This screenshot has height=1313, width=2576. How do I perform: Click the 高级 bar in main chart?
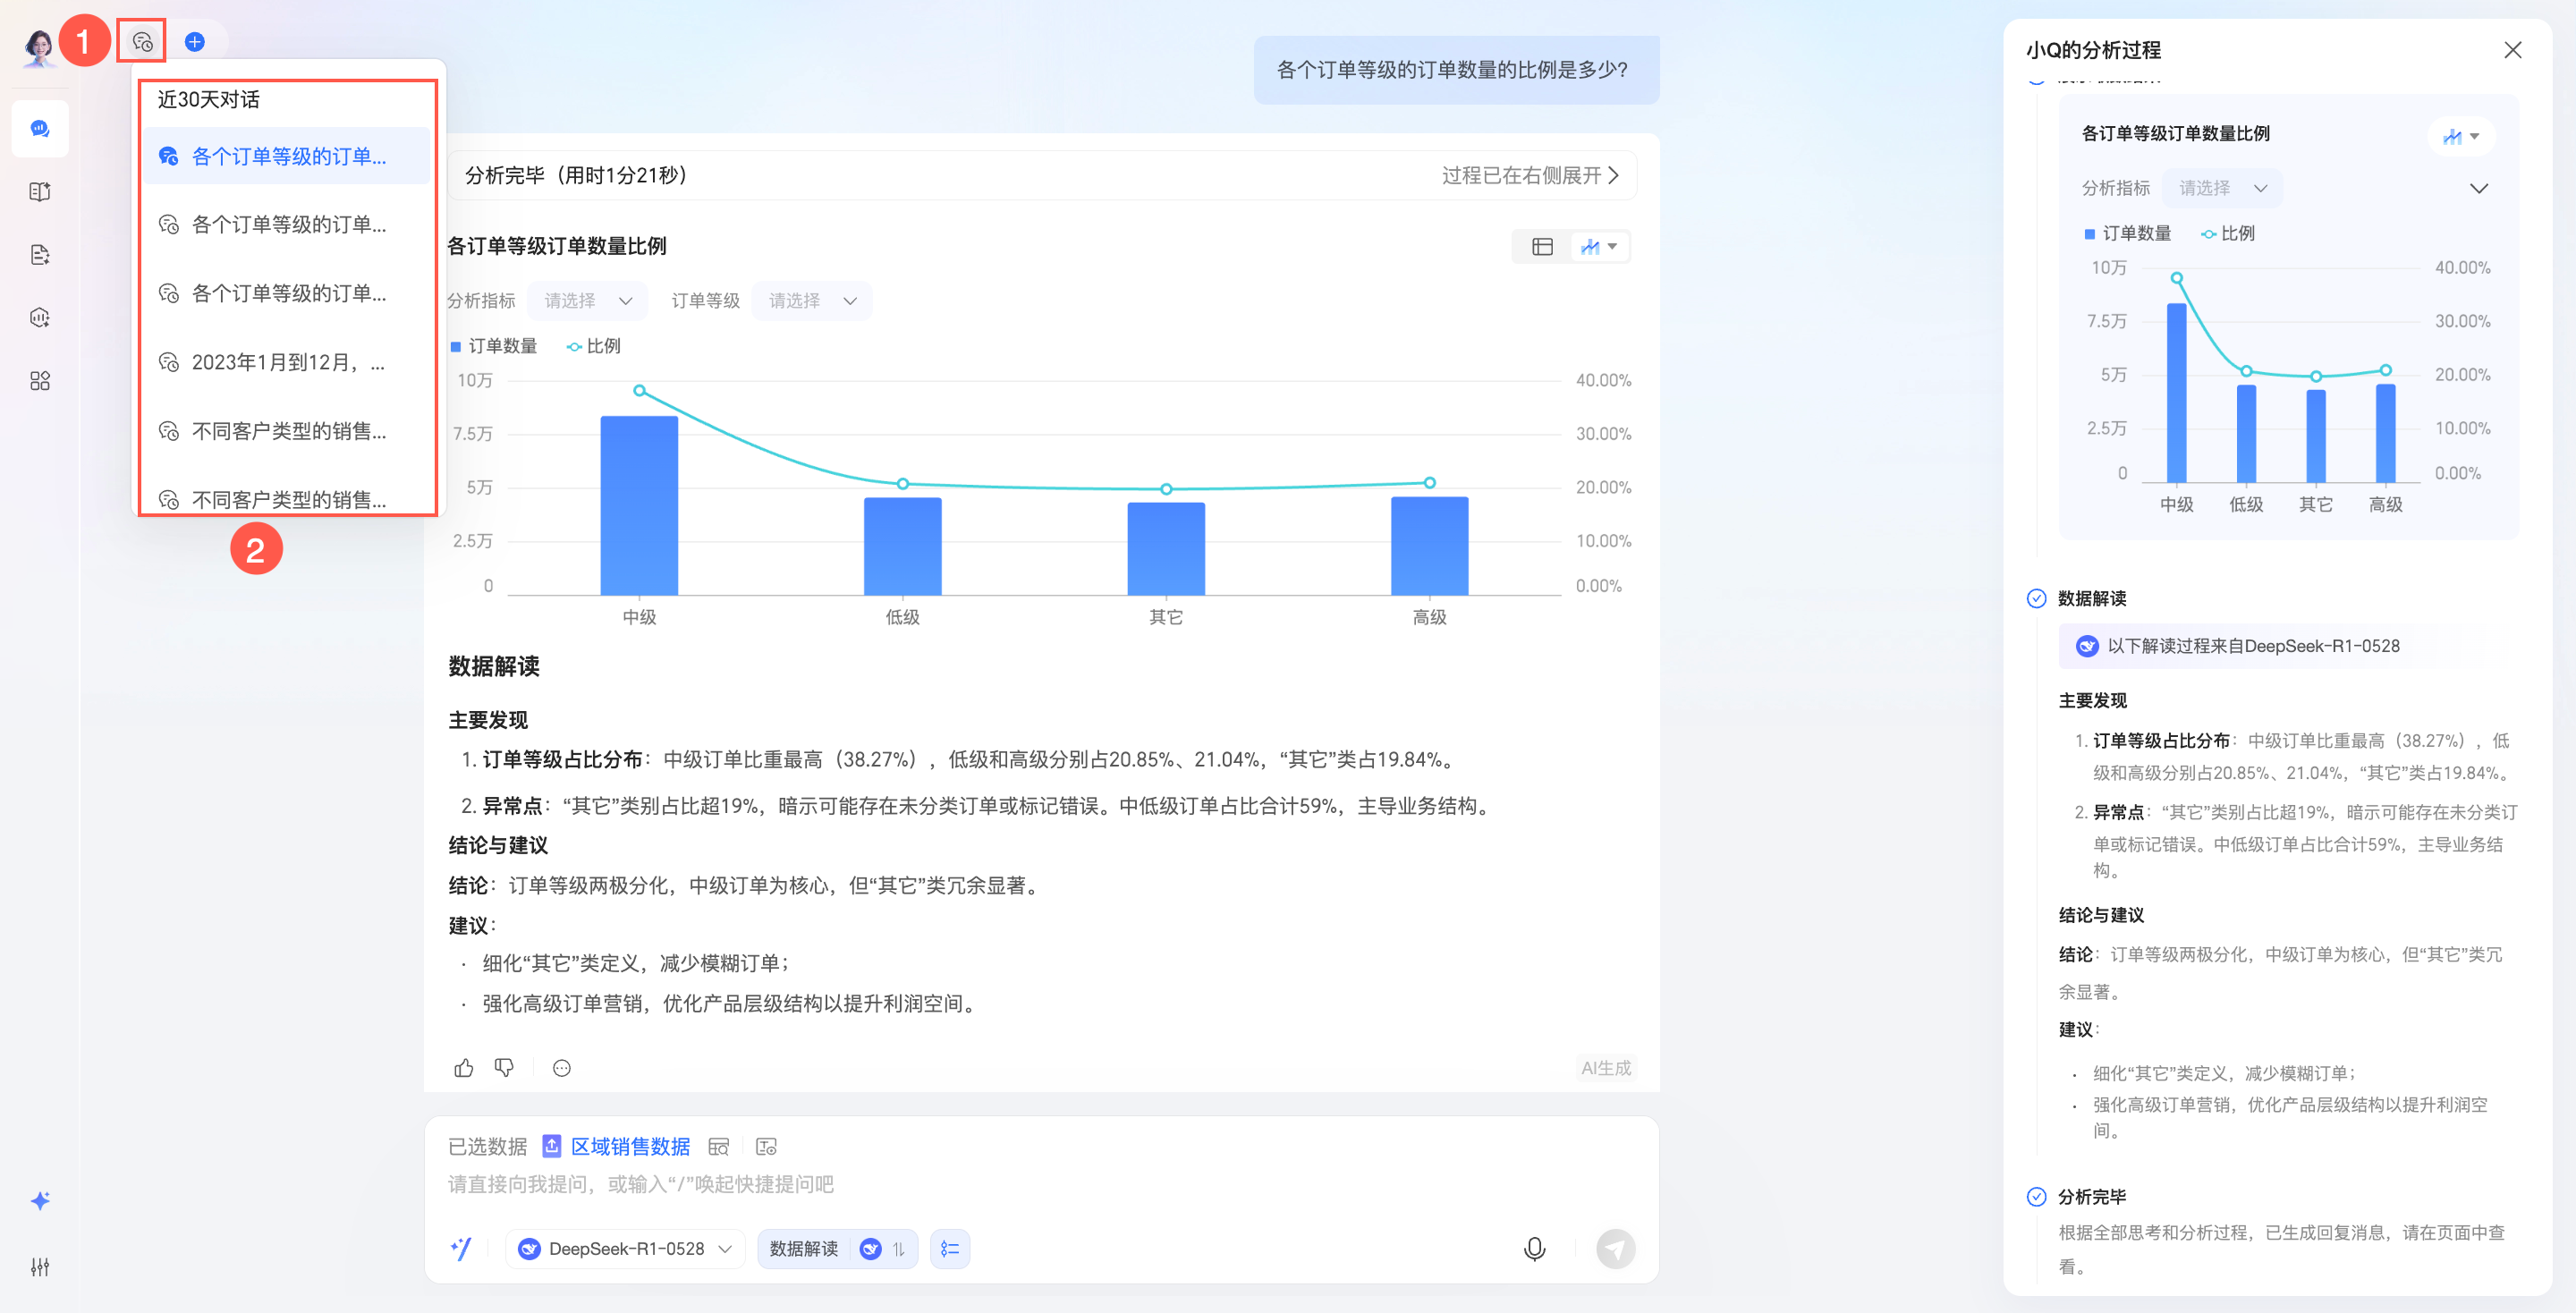1429,546
